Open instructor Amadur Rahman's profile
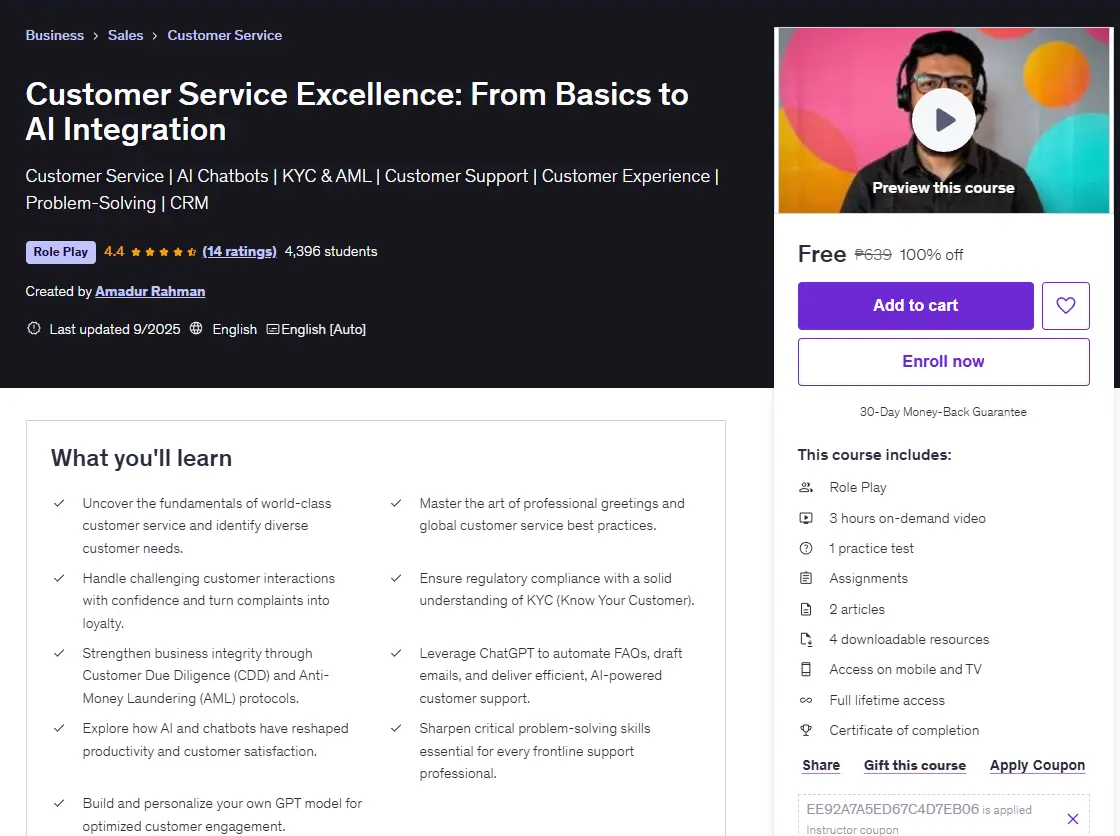The image size is (1120, 836). [x=150, y=291]
